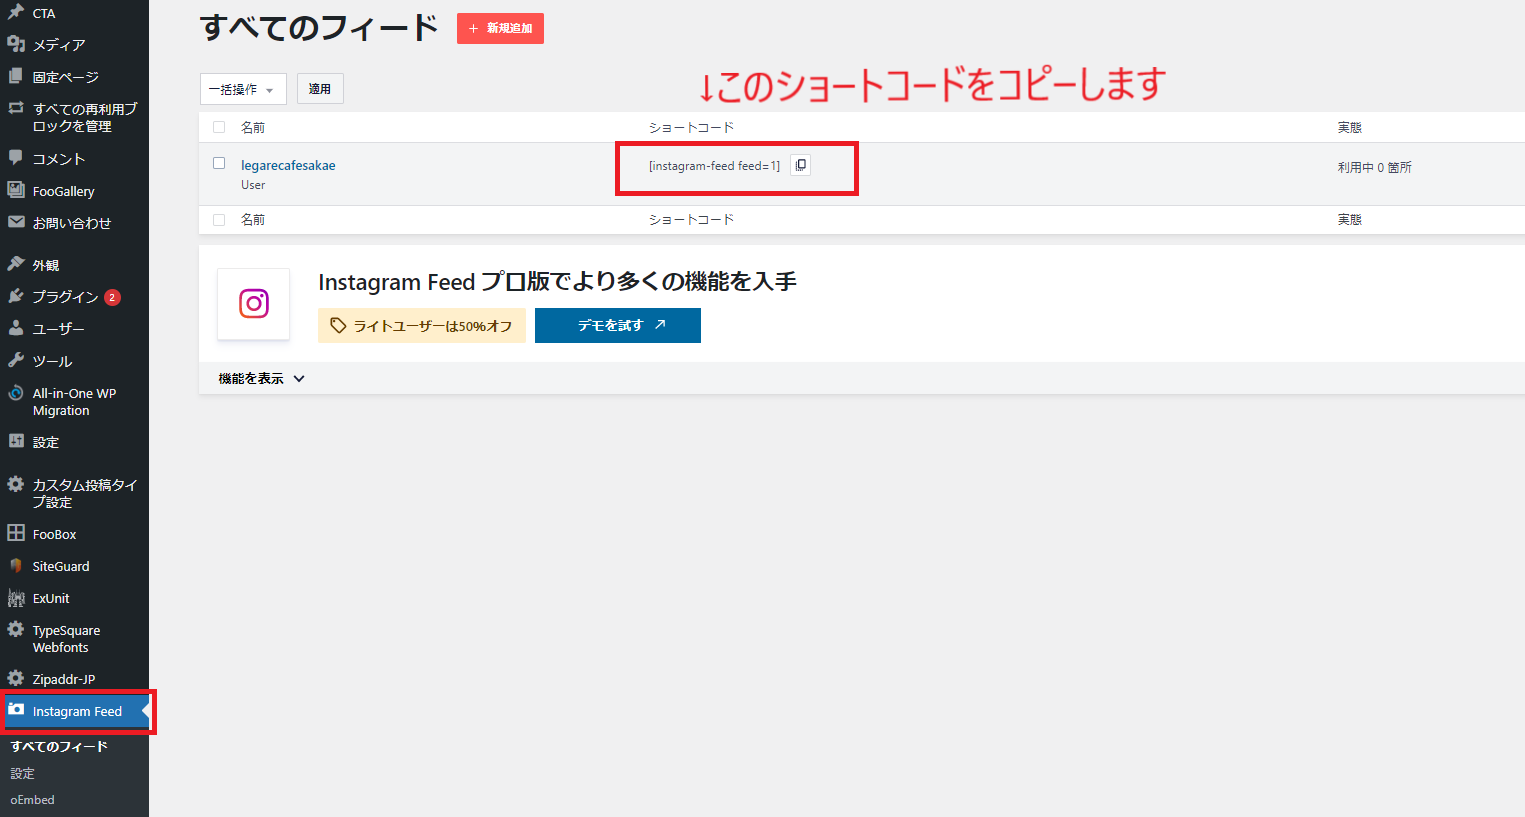Open the oEmbed submenu item
Viewport: 1525px width, 817px height.
(x=32, y=800)
